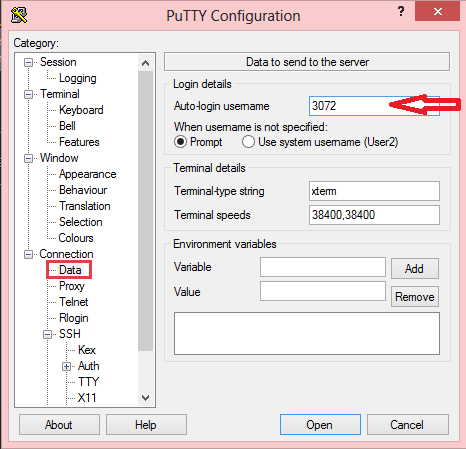Open Colours settings category
Viewport: 466px width, 449px height.
click(76, 238)
